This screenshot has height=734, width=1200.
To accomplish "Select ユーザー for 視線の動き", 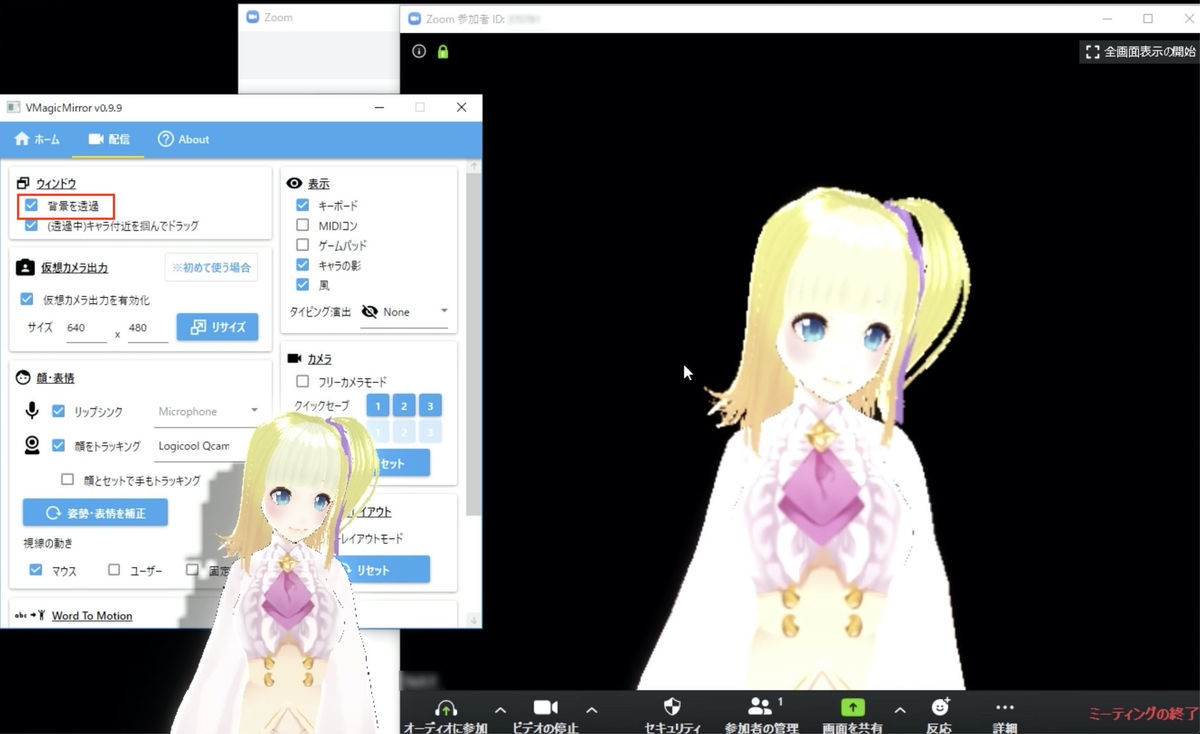I will pos(114,570).
